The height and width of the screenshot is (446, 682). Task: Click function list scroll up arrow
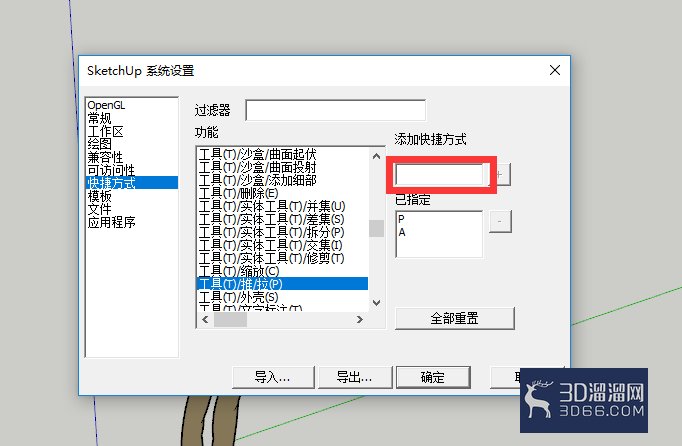tap(377, 156)
